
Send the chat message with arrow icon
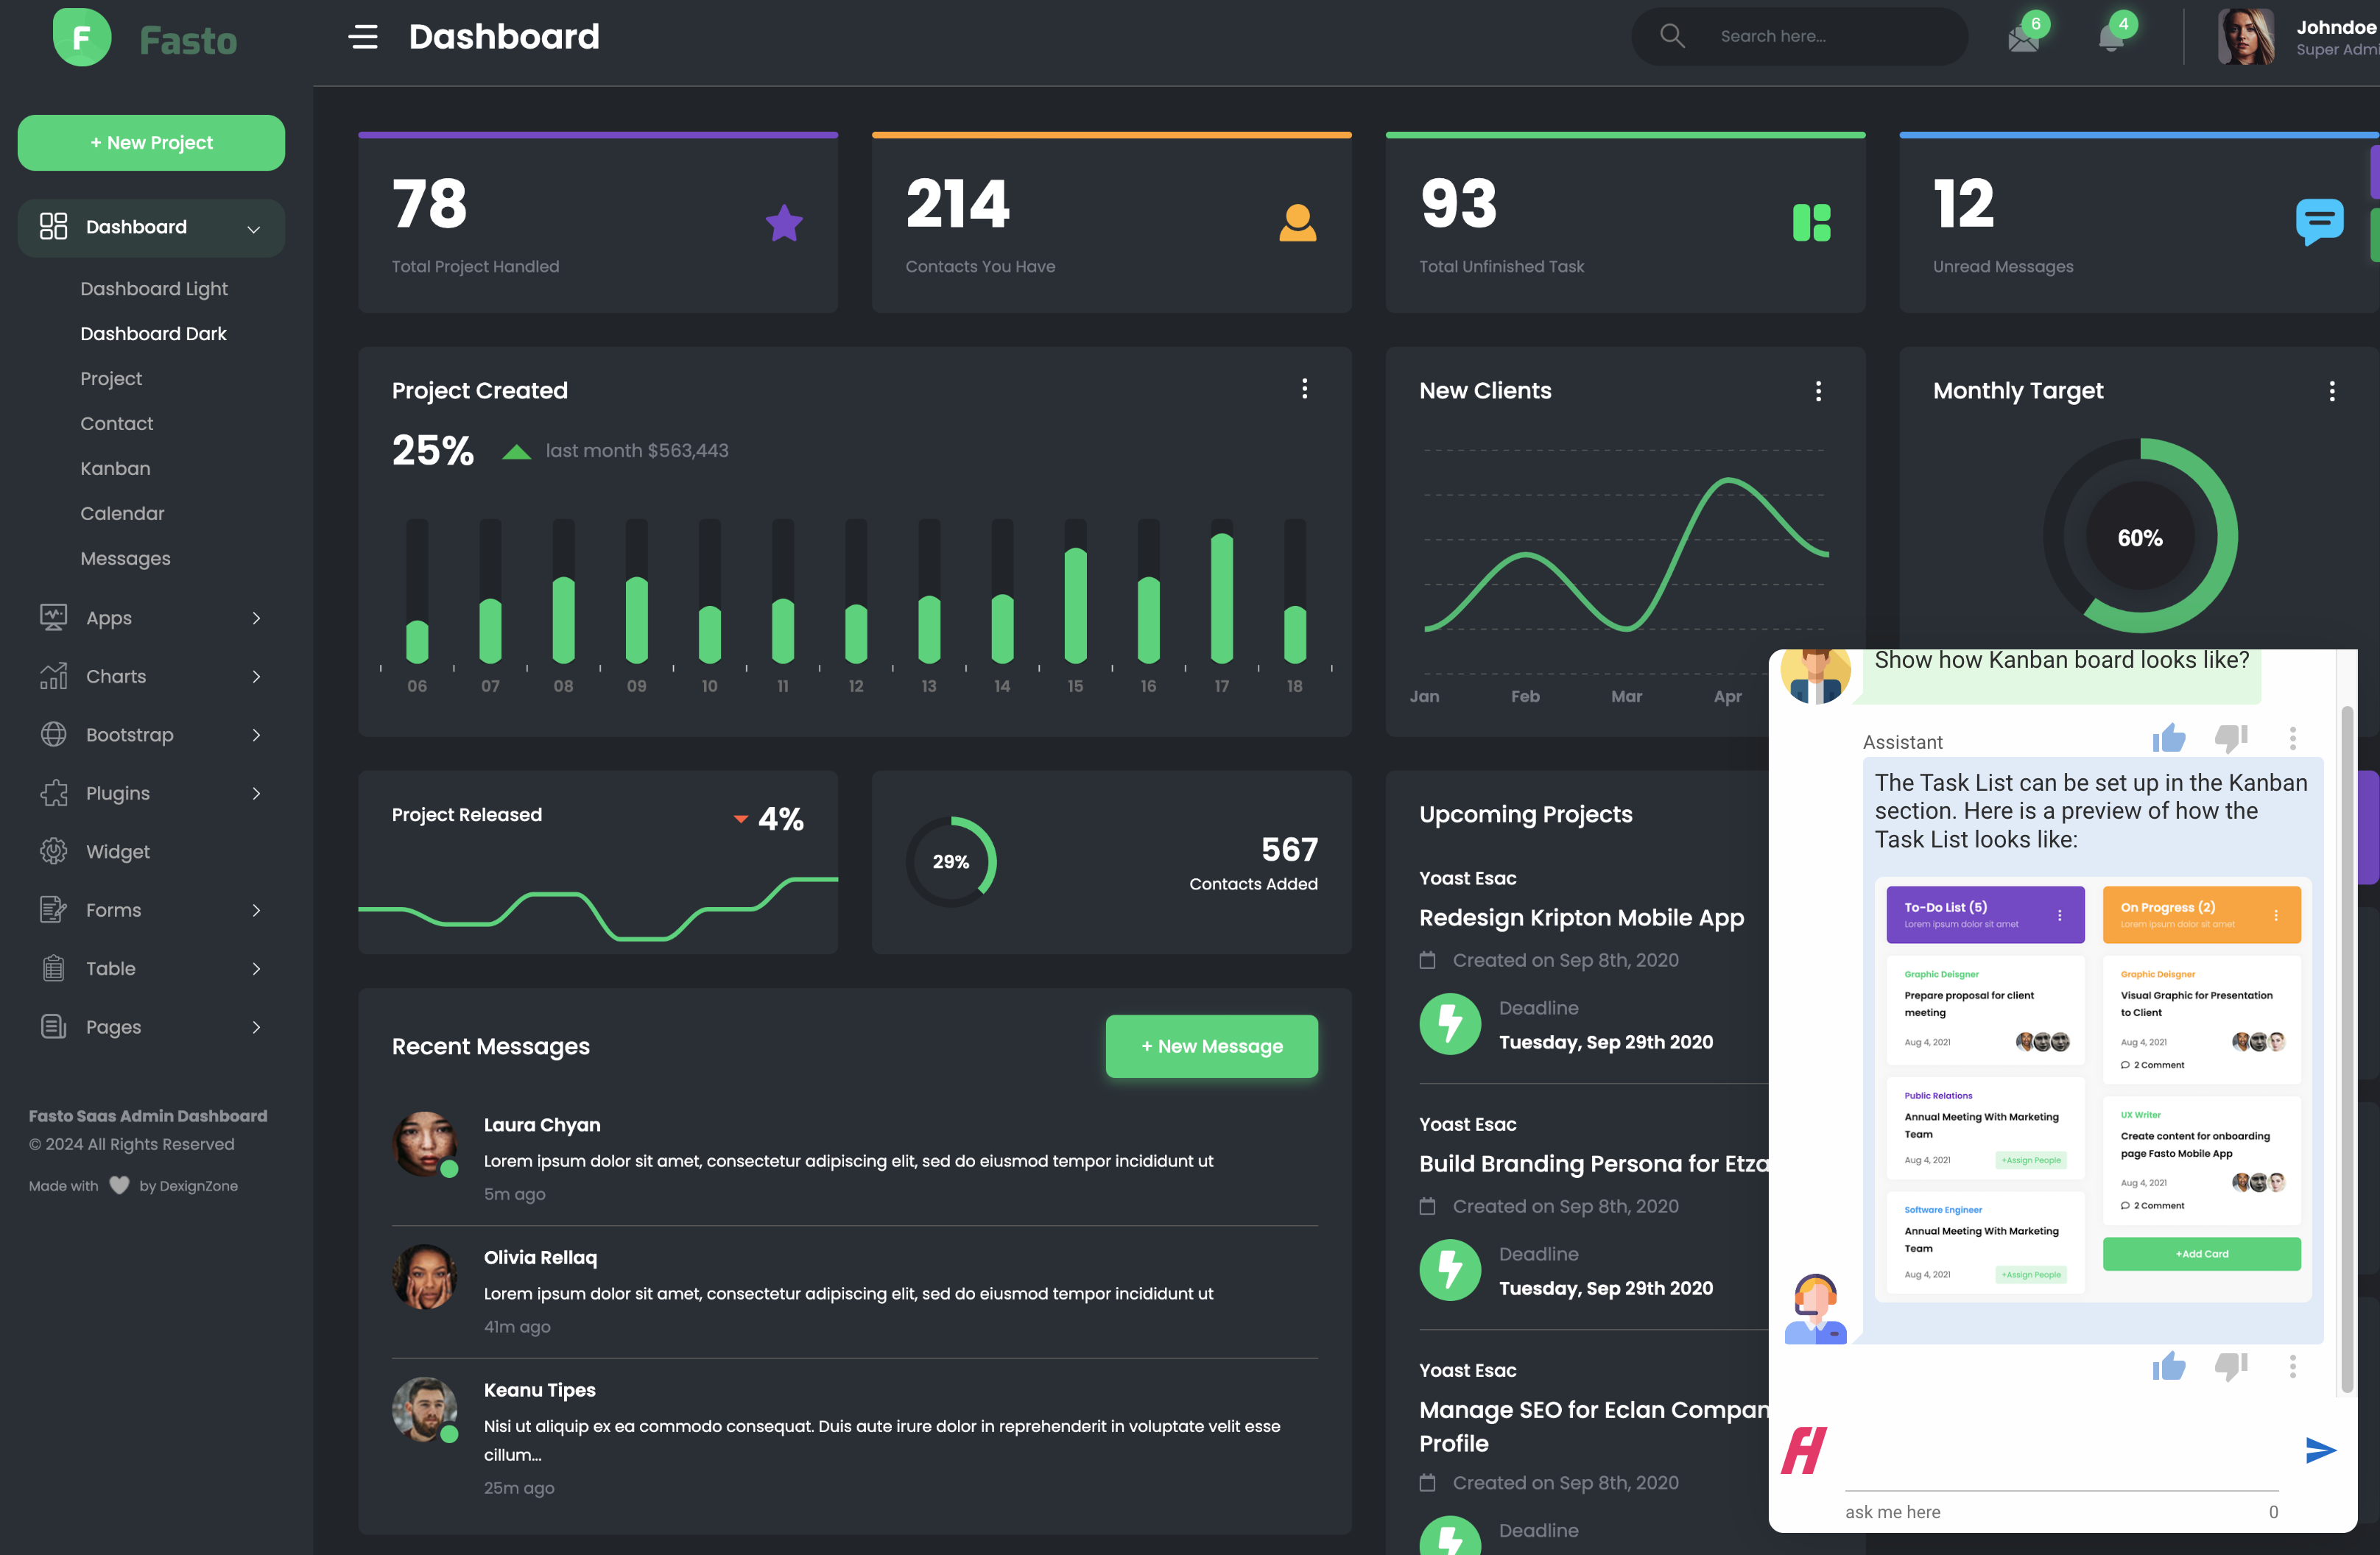tap(2320, 1450)
